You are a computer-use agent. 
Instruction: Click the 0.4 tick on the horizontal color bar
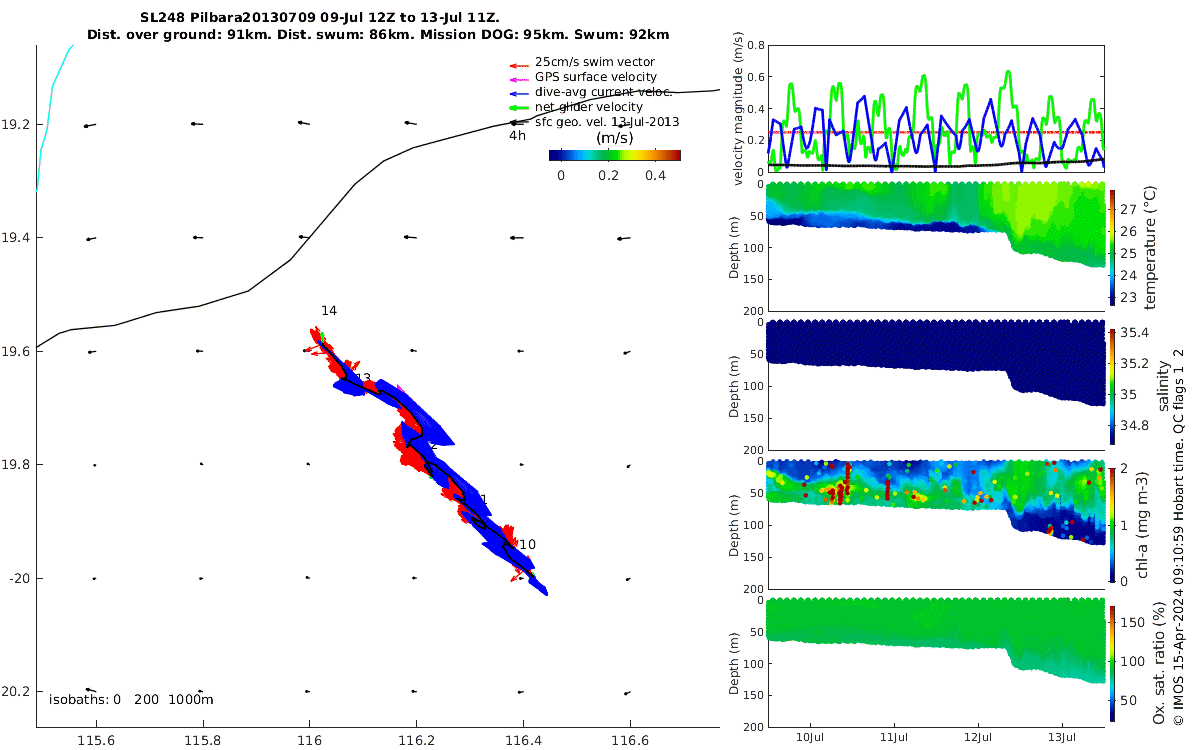point(655,175)
